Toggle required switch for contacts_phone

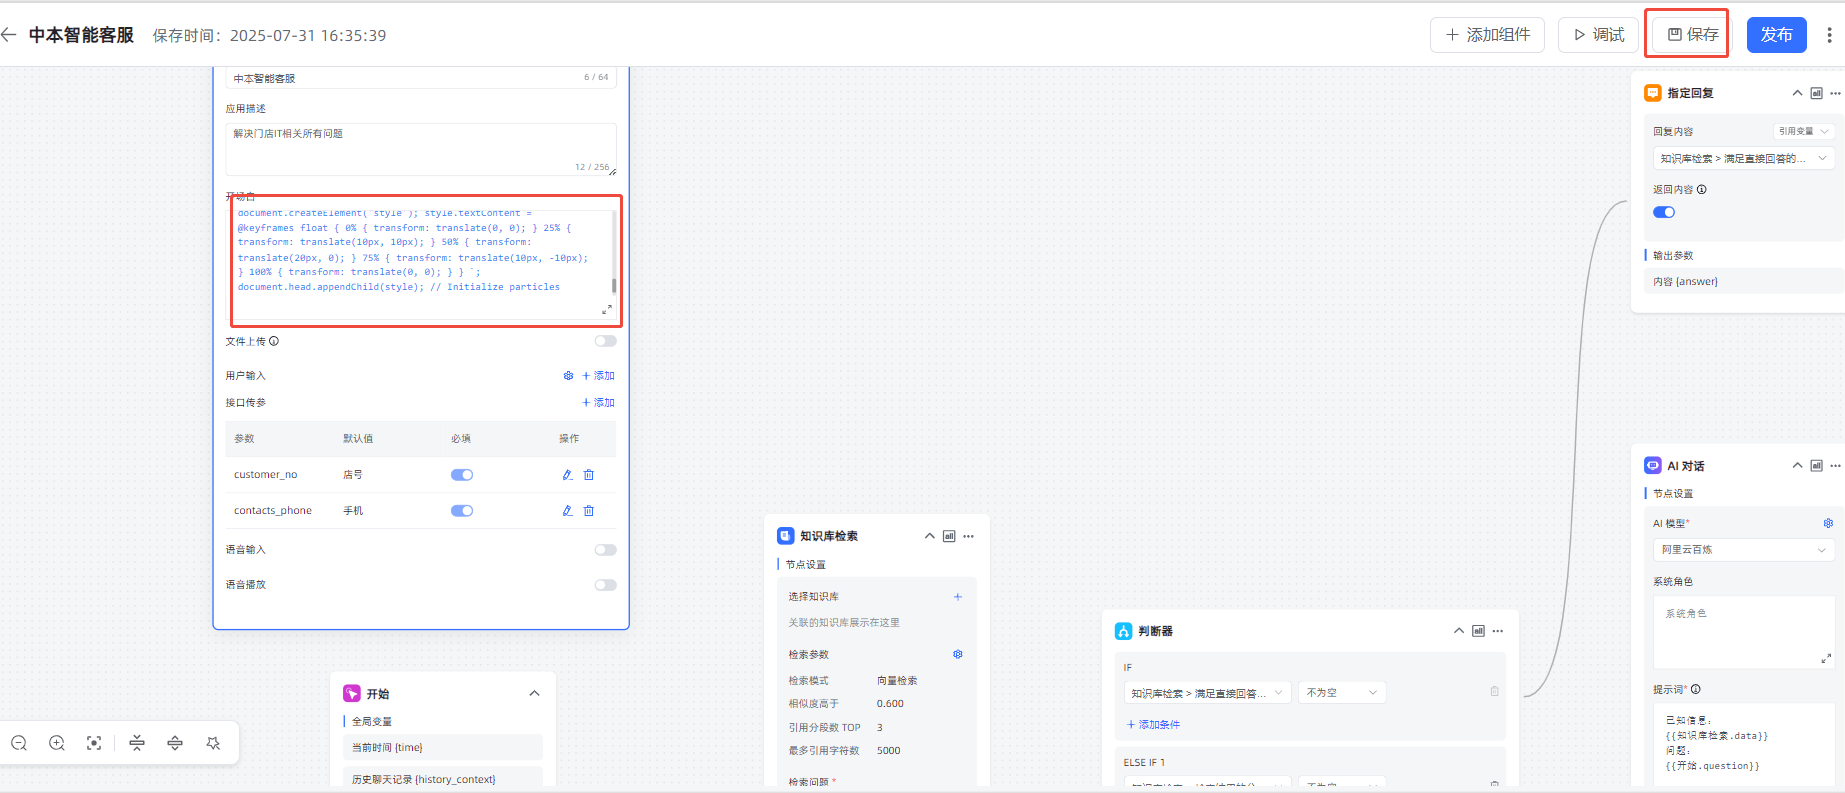(462, 511)
